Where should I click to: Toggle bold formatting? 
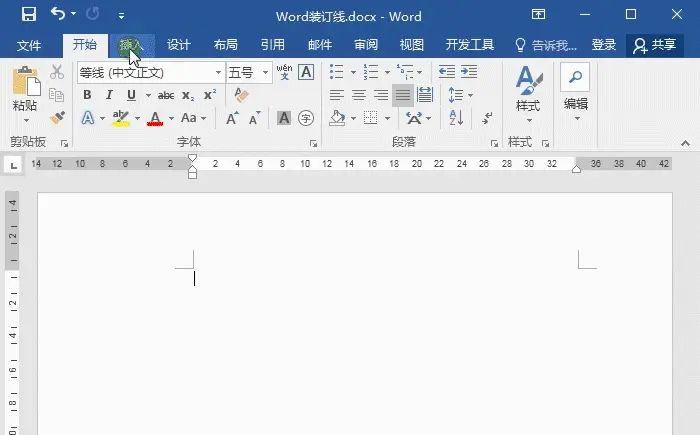coord(88,95)
